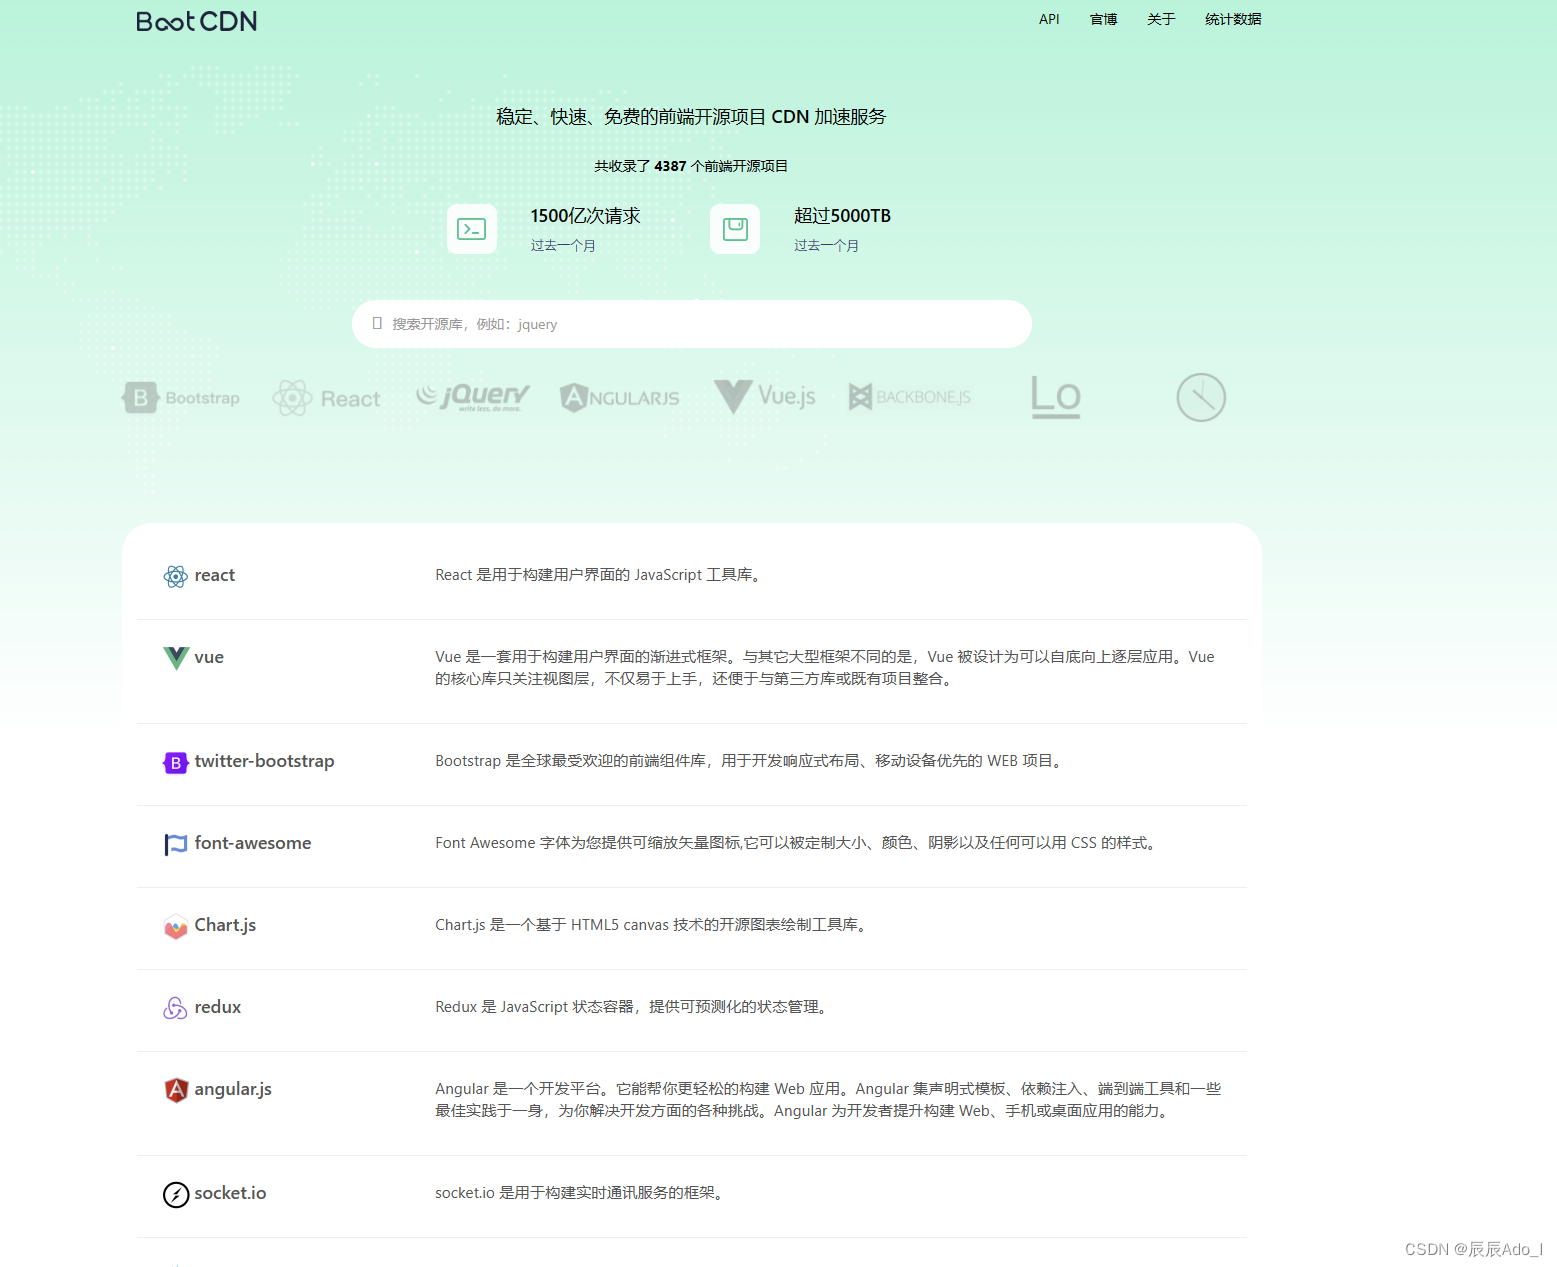Viewport: 1557px width, 1267px height.
Task: Click the BootCDN logo to go home
Action: 196,21
